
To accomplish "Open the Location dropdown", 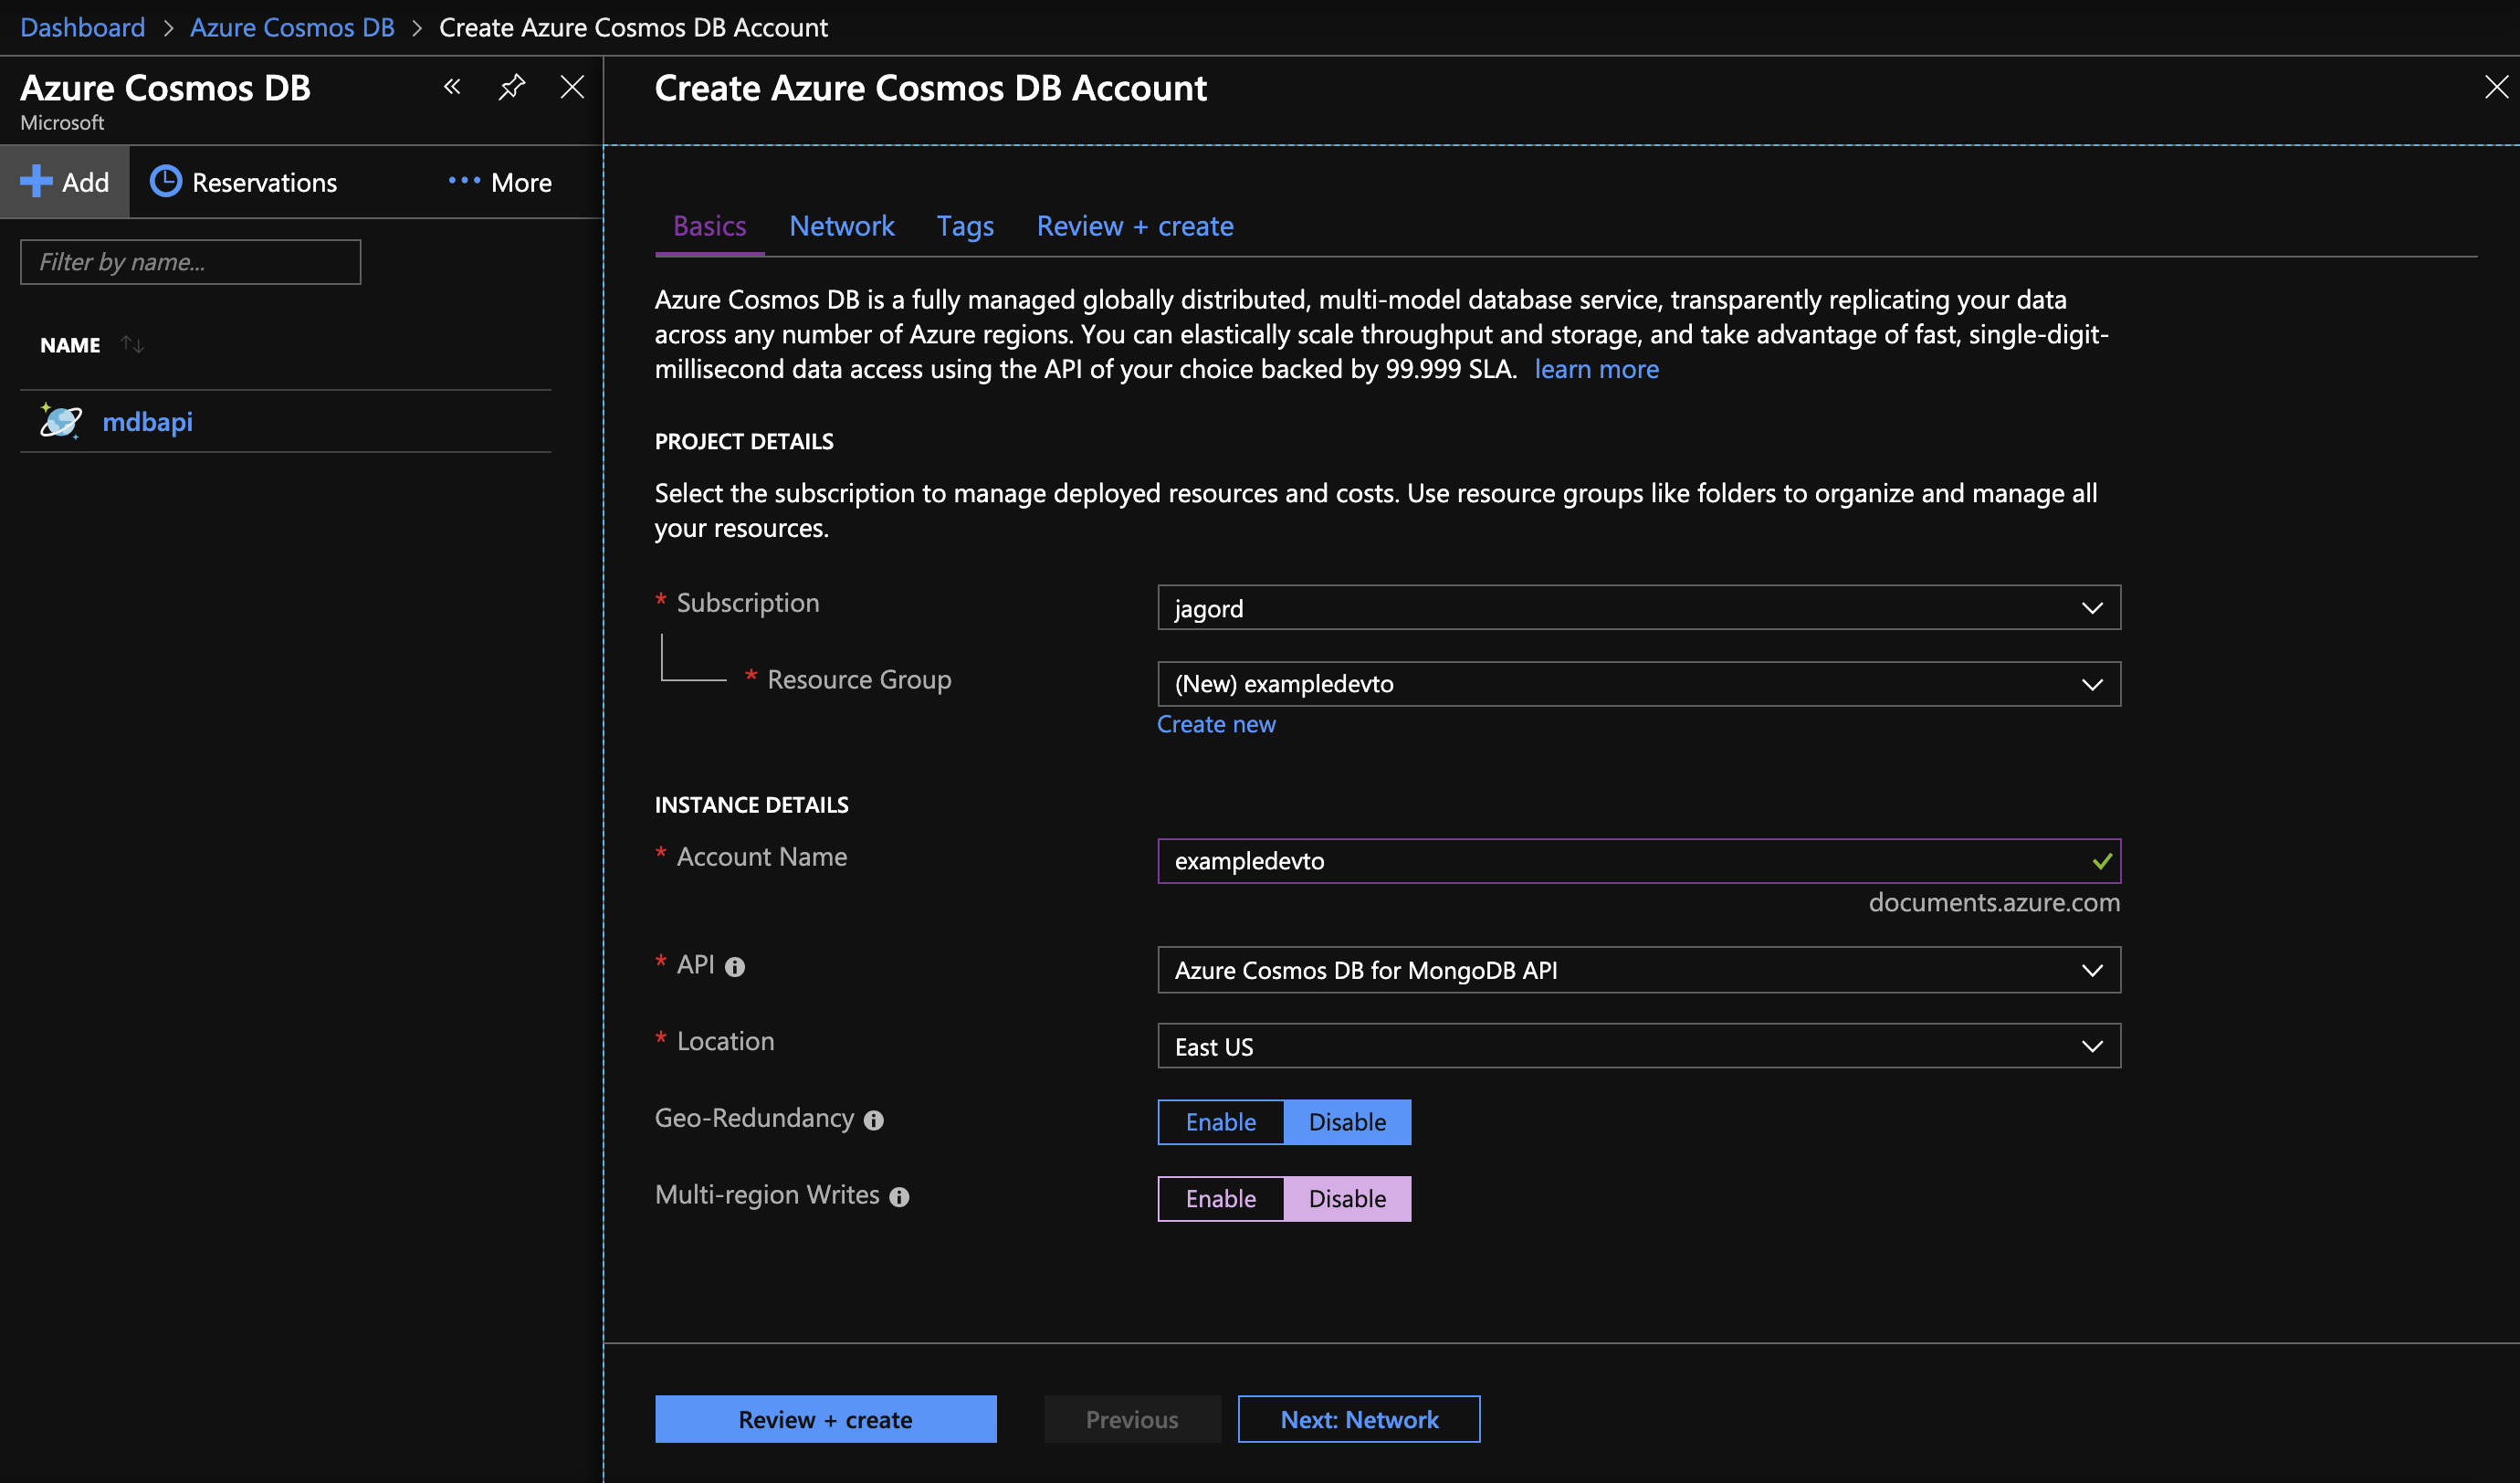I will coord(1639,1046).
